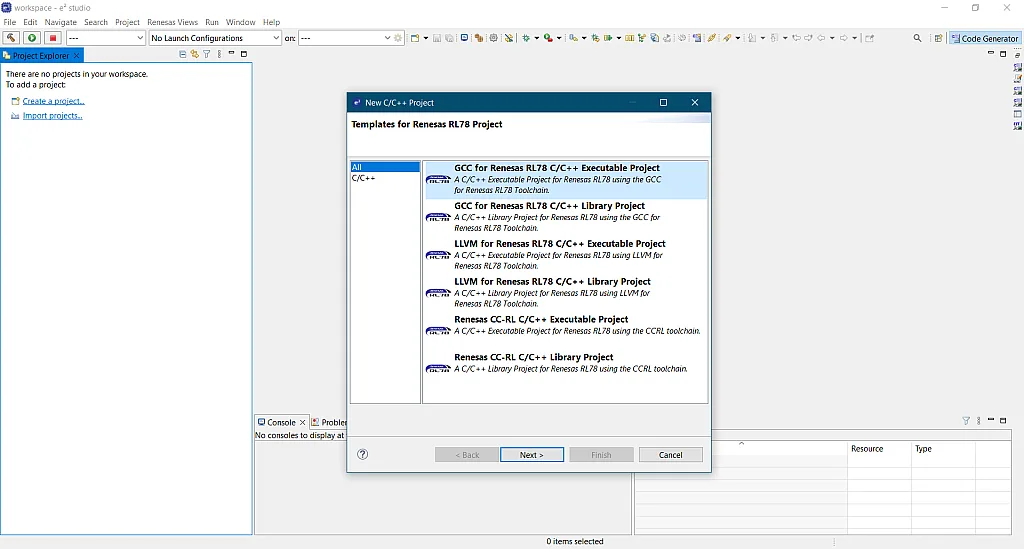1024x549 pixels.
Task: Switch to the Console tab
Action: pyautogui.click(x=280, y=422)
